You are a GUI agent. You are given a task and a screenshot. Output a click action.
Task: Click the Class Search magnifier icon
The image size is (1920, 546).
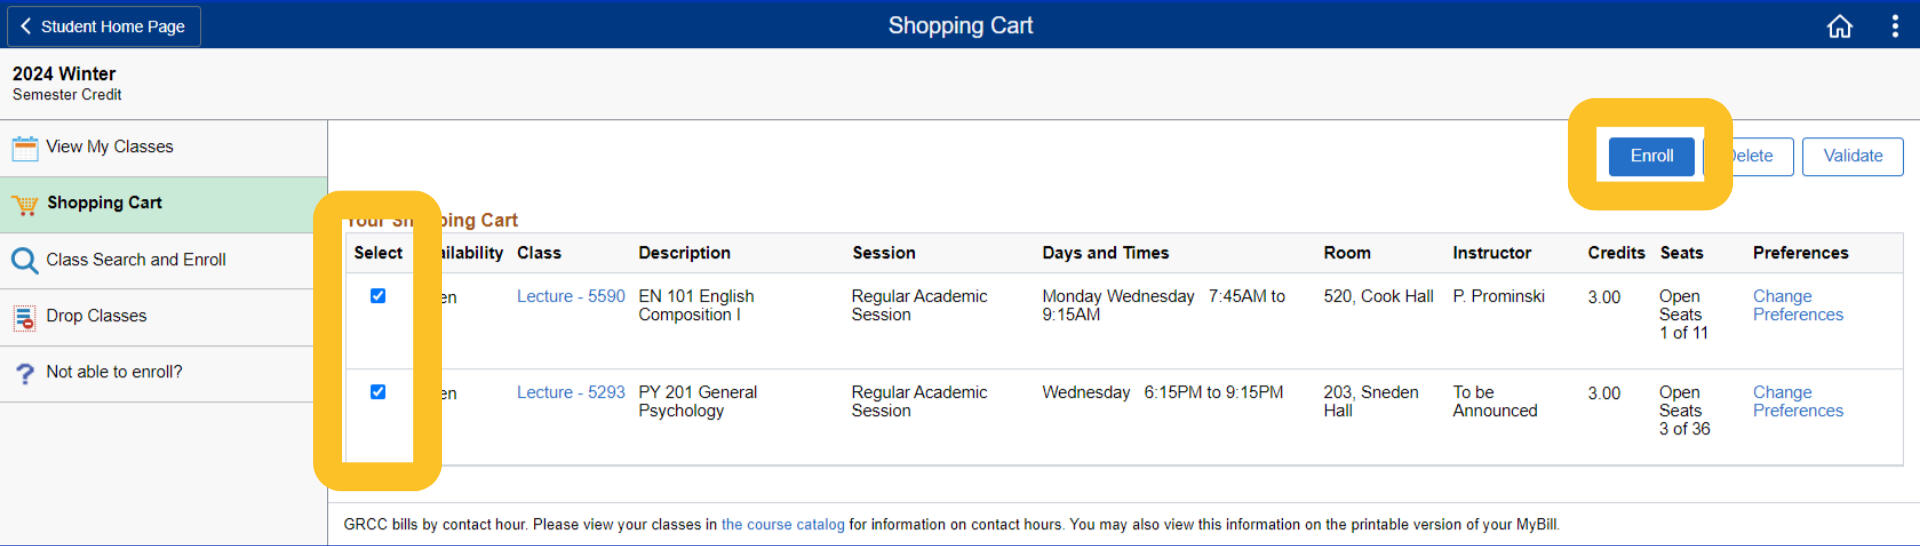click(x=25, y=261)
